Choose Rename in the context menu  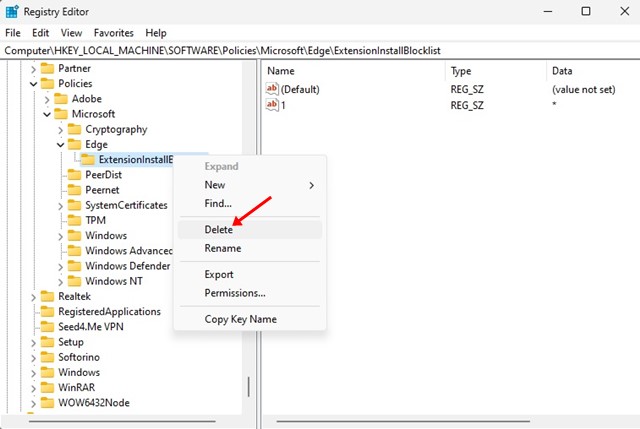coord(250,248)
